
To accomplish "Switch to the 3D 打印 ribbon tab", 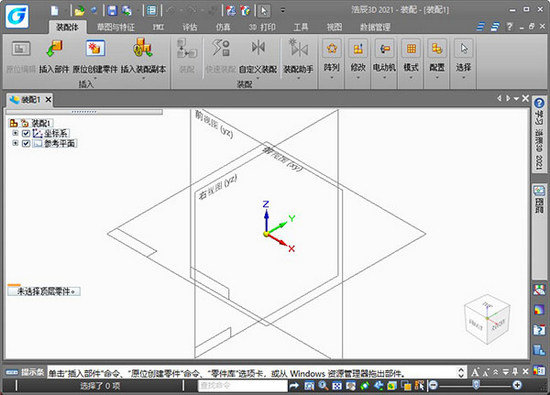I will (x=262, y=27).
